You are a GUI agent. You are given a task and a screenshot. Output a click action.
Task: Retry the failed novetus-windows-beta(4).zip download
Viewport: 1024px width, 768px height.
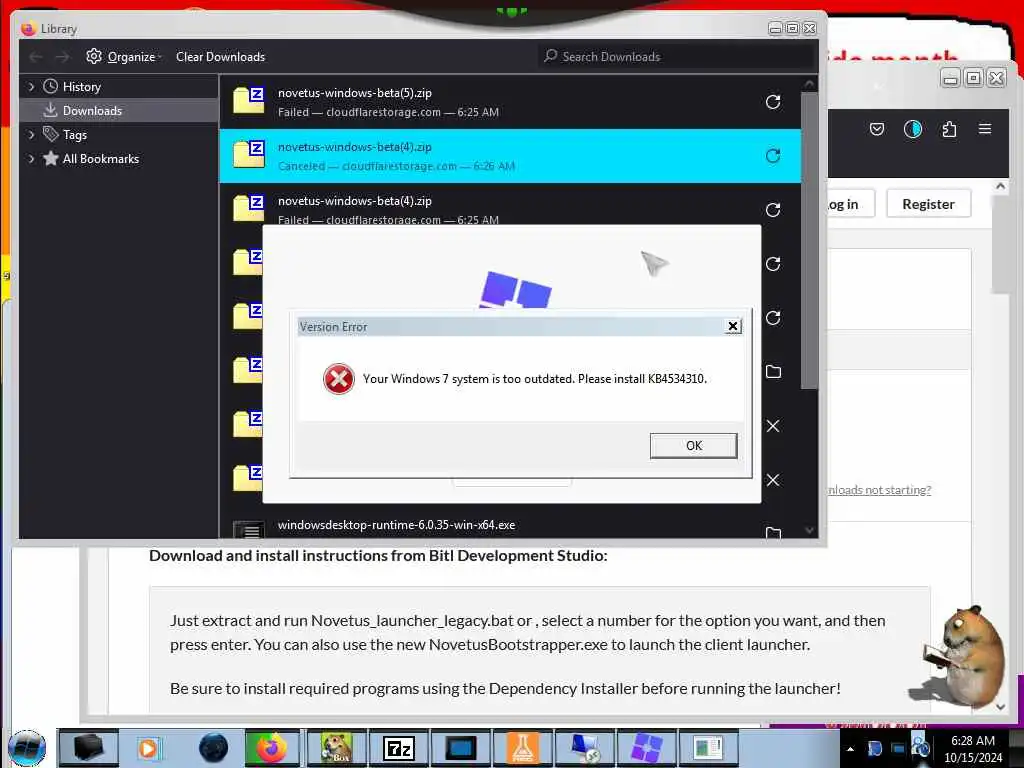(773, 210)
